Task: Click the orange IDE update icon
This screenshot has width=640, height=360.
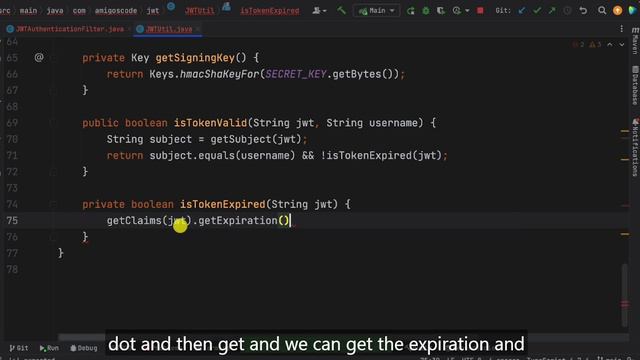Action: pyautogui.click(x=618, y=11)
